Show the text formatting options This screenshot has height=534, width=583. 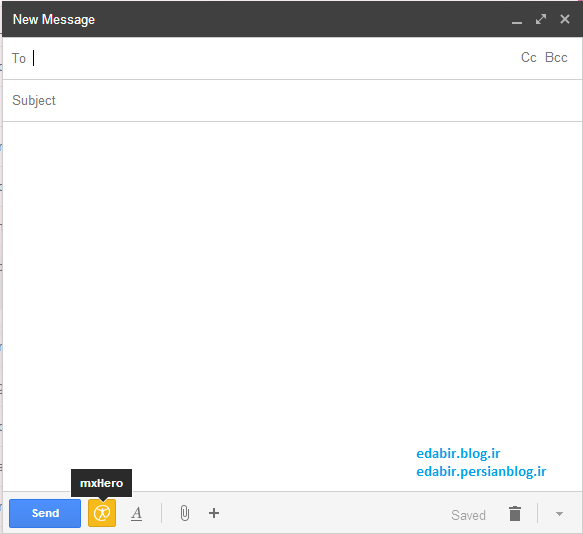click(136, 514)
